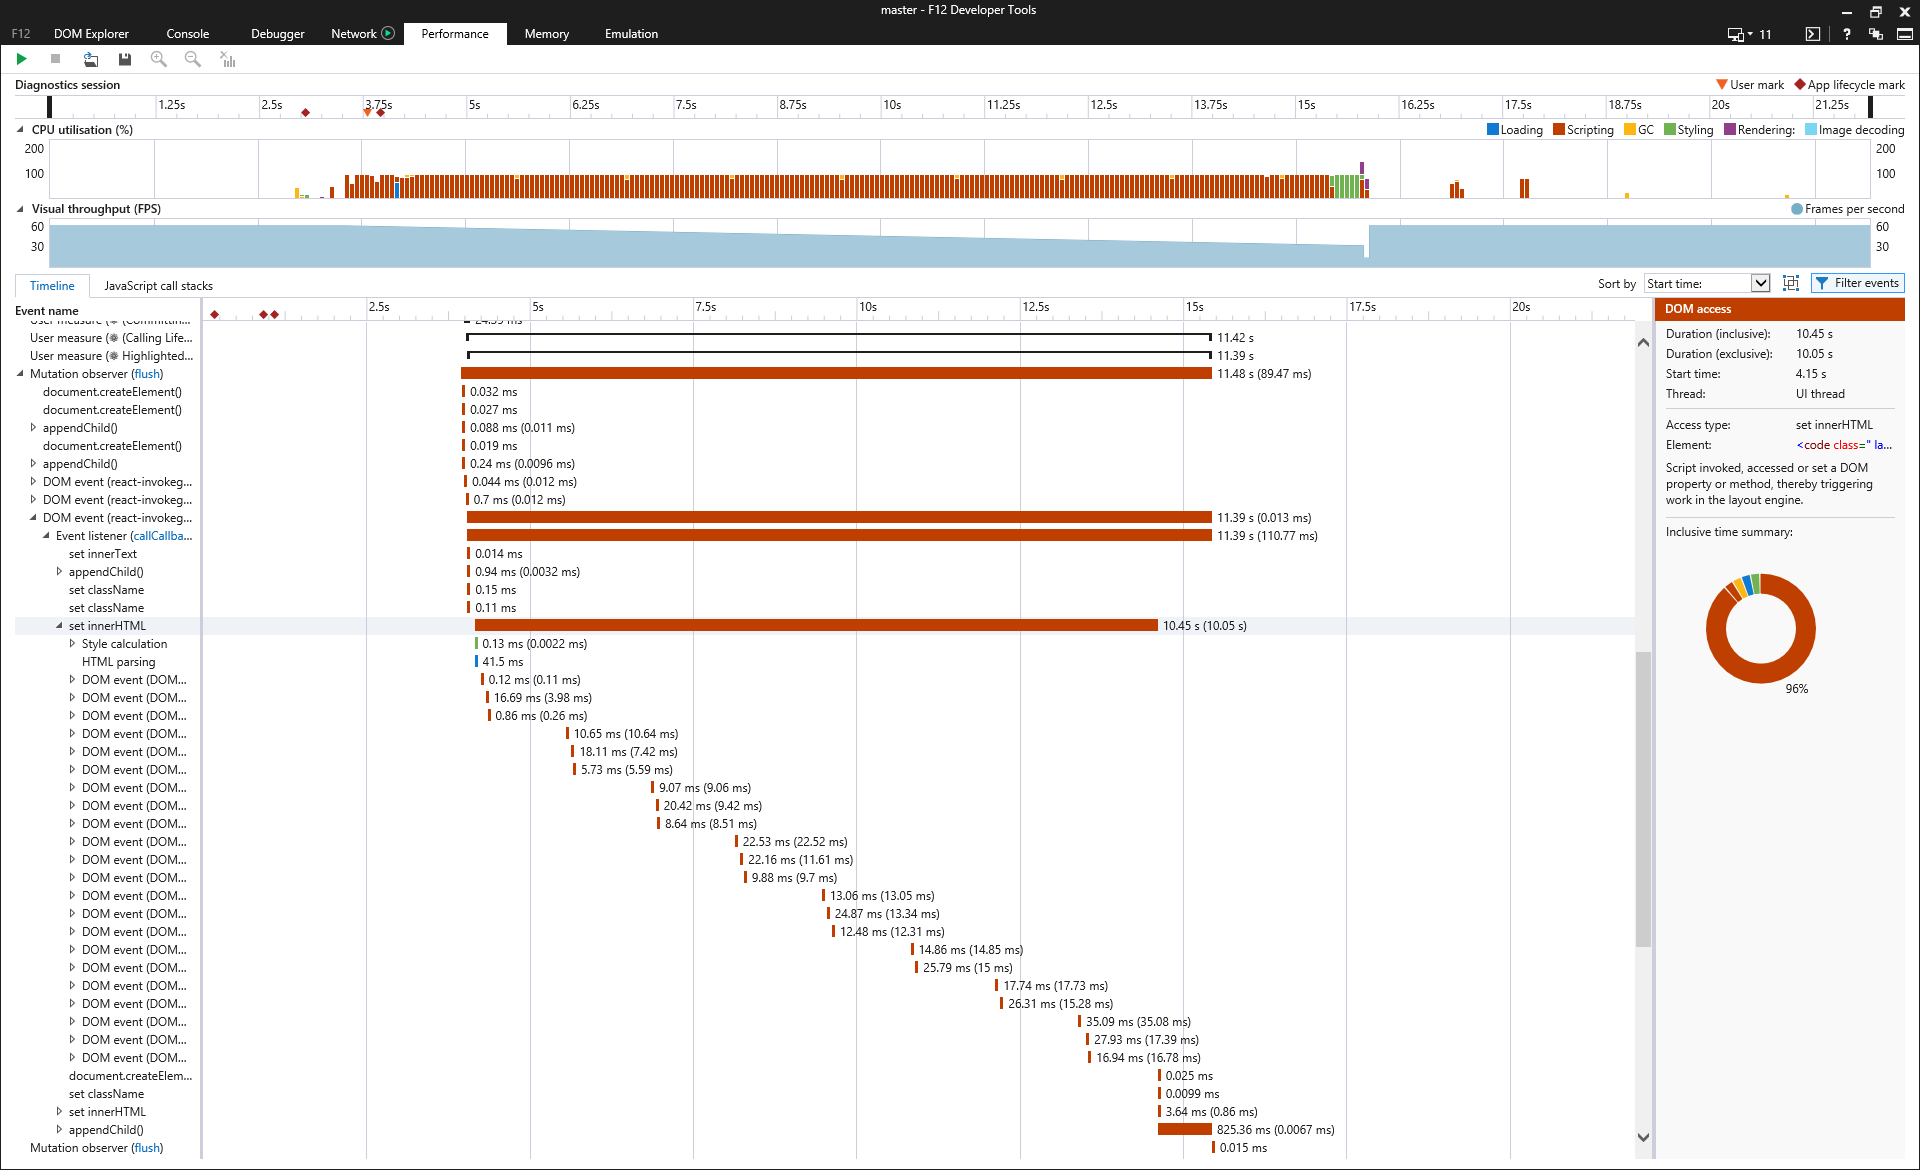
Task: Open the JavaScript call stacks tab
Action: click(x=158, y=285)
